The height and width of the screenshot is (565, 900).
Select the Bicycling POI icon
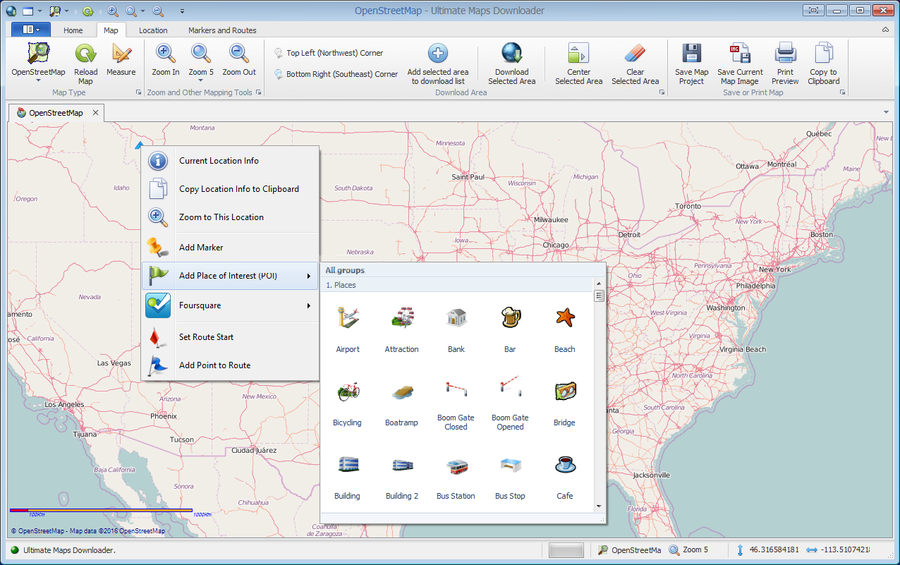point(347,392)
